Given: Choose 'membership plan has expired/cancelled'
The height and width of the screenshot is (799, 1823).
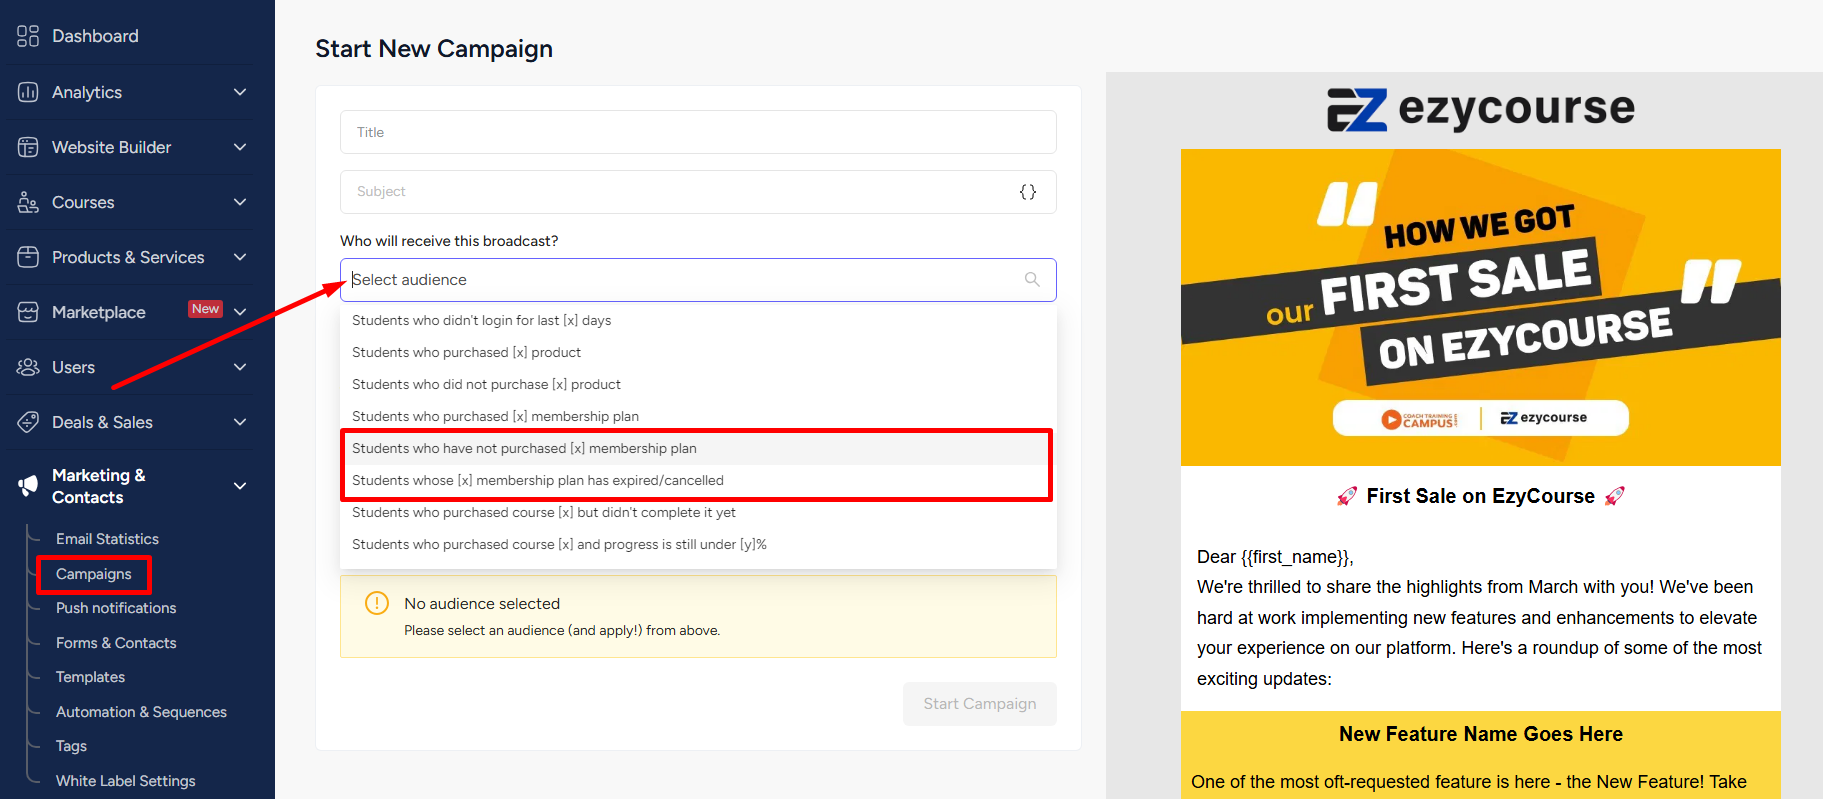Looking at the screenshot, I should tap(698, 481).
